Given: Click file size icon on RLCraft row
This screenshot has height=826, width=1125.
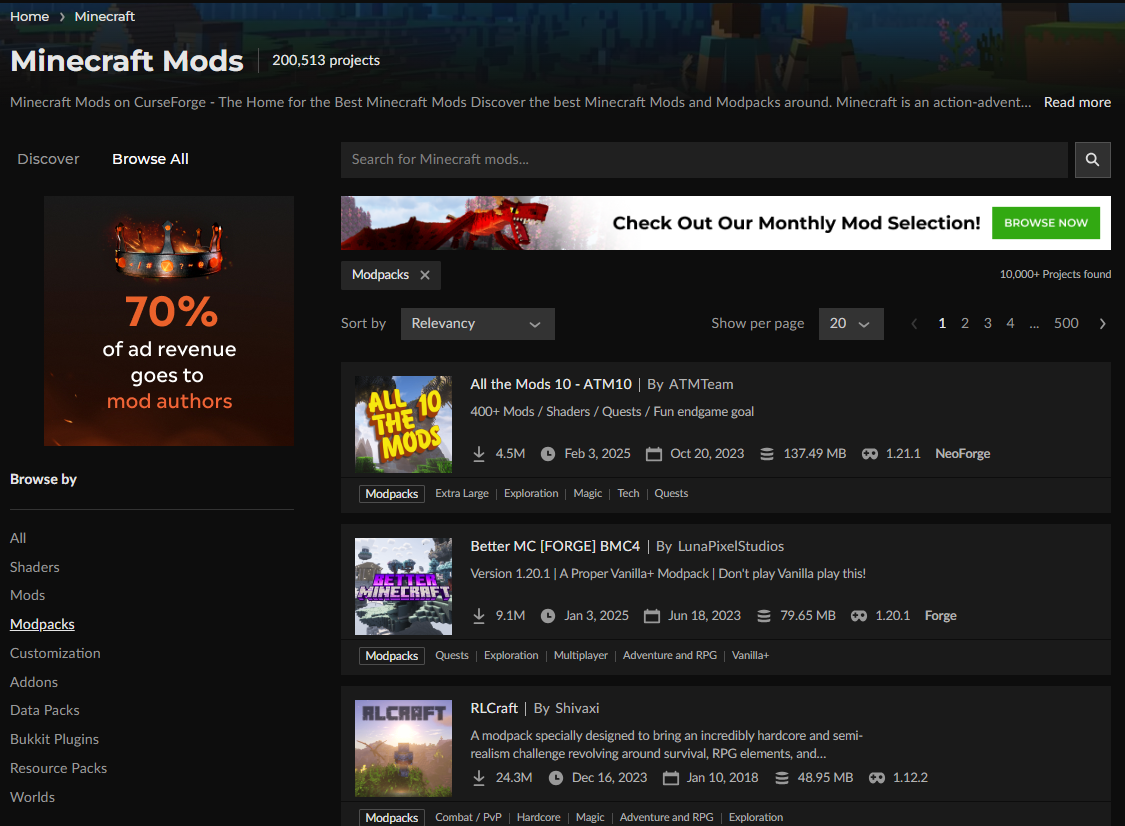Looking at the screenshot, I should (x=782, y=778).
